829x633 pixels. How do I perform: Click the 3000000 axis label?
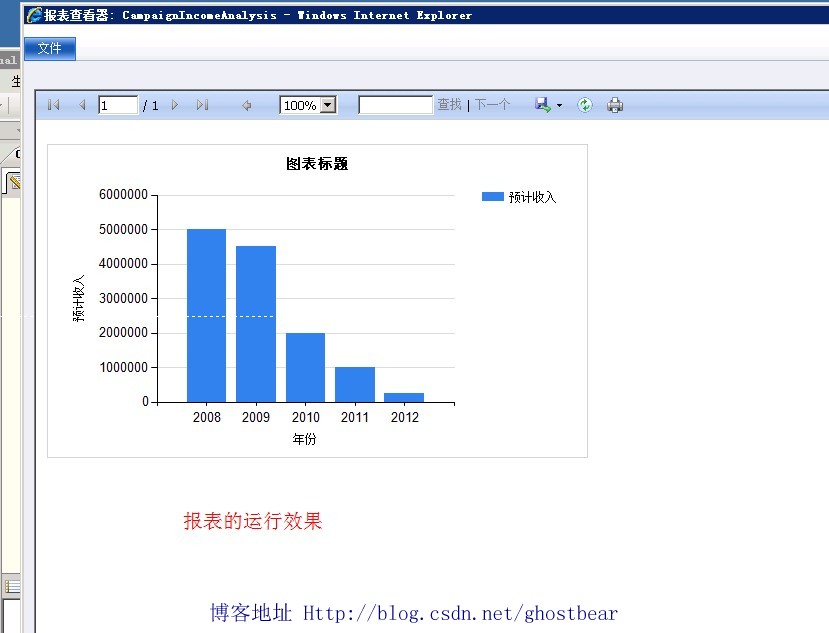coord(123,298)
